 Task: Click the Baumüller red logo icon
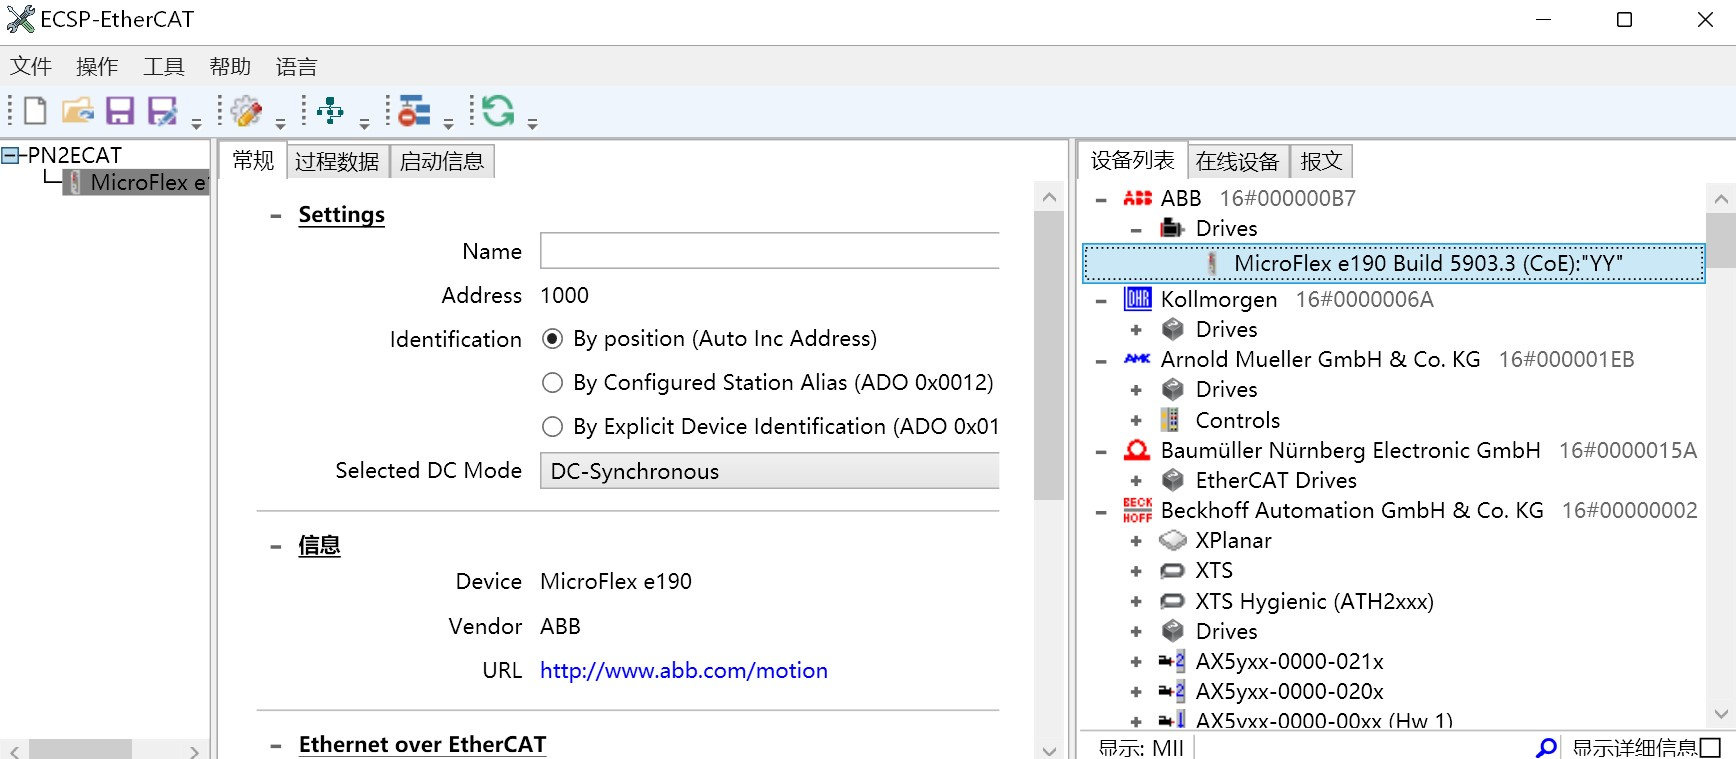point(1137,450)
